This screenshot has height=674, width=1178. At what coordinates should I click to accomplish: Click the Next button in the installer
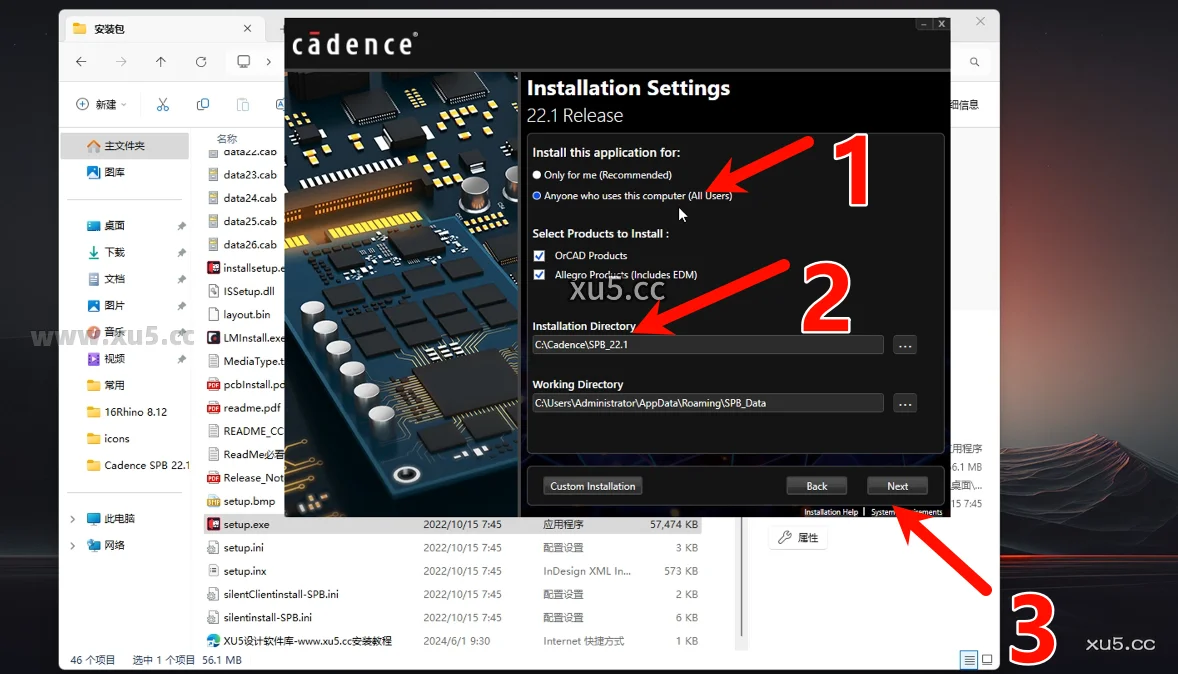[x=896, y=485]
